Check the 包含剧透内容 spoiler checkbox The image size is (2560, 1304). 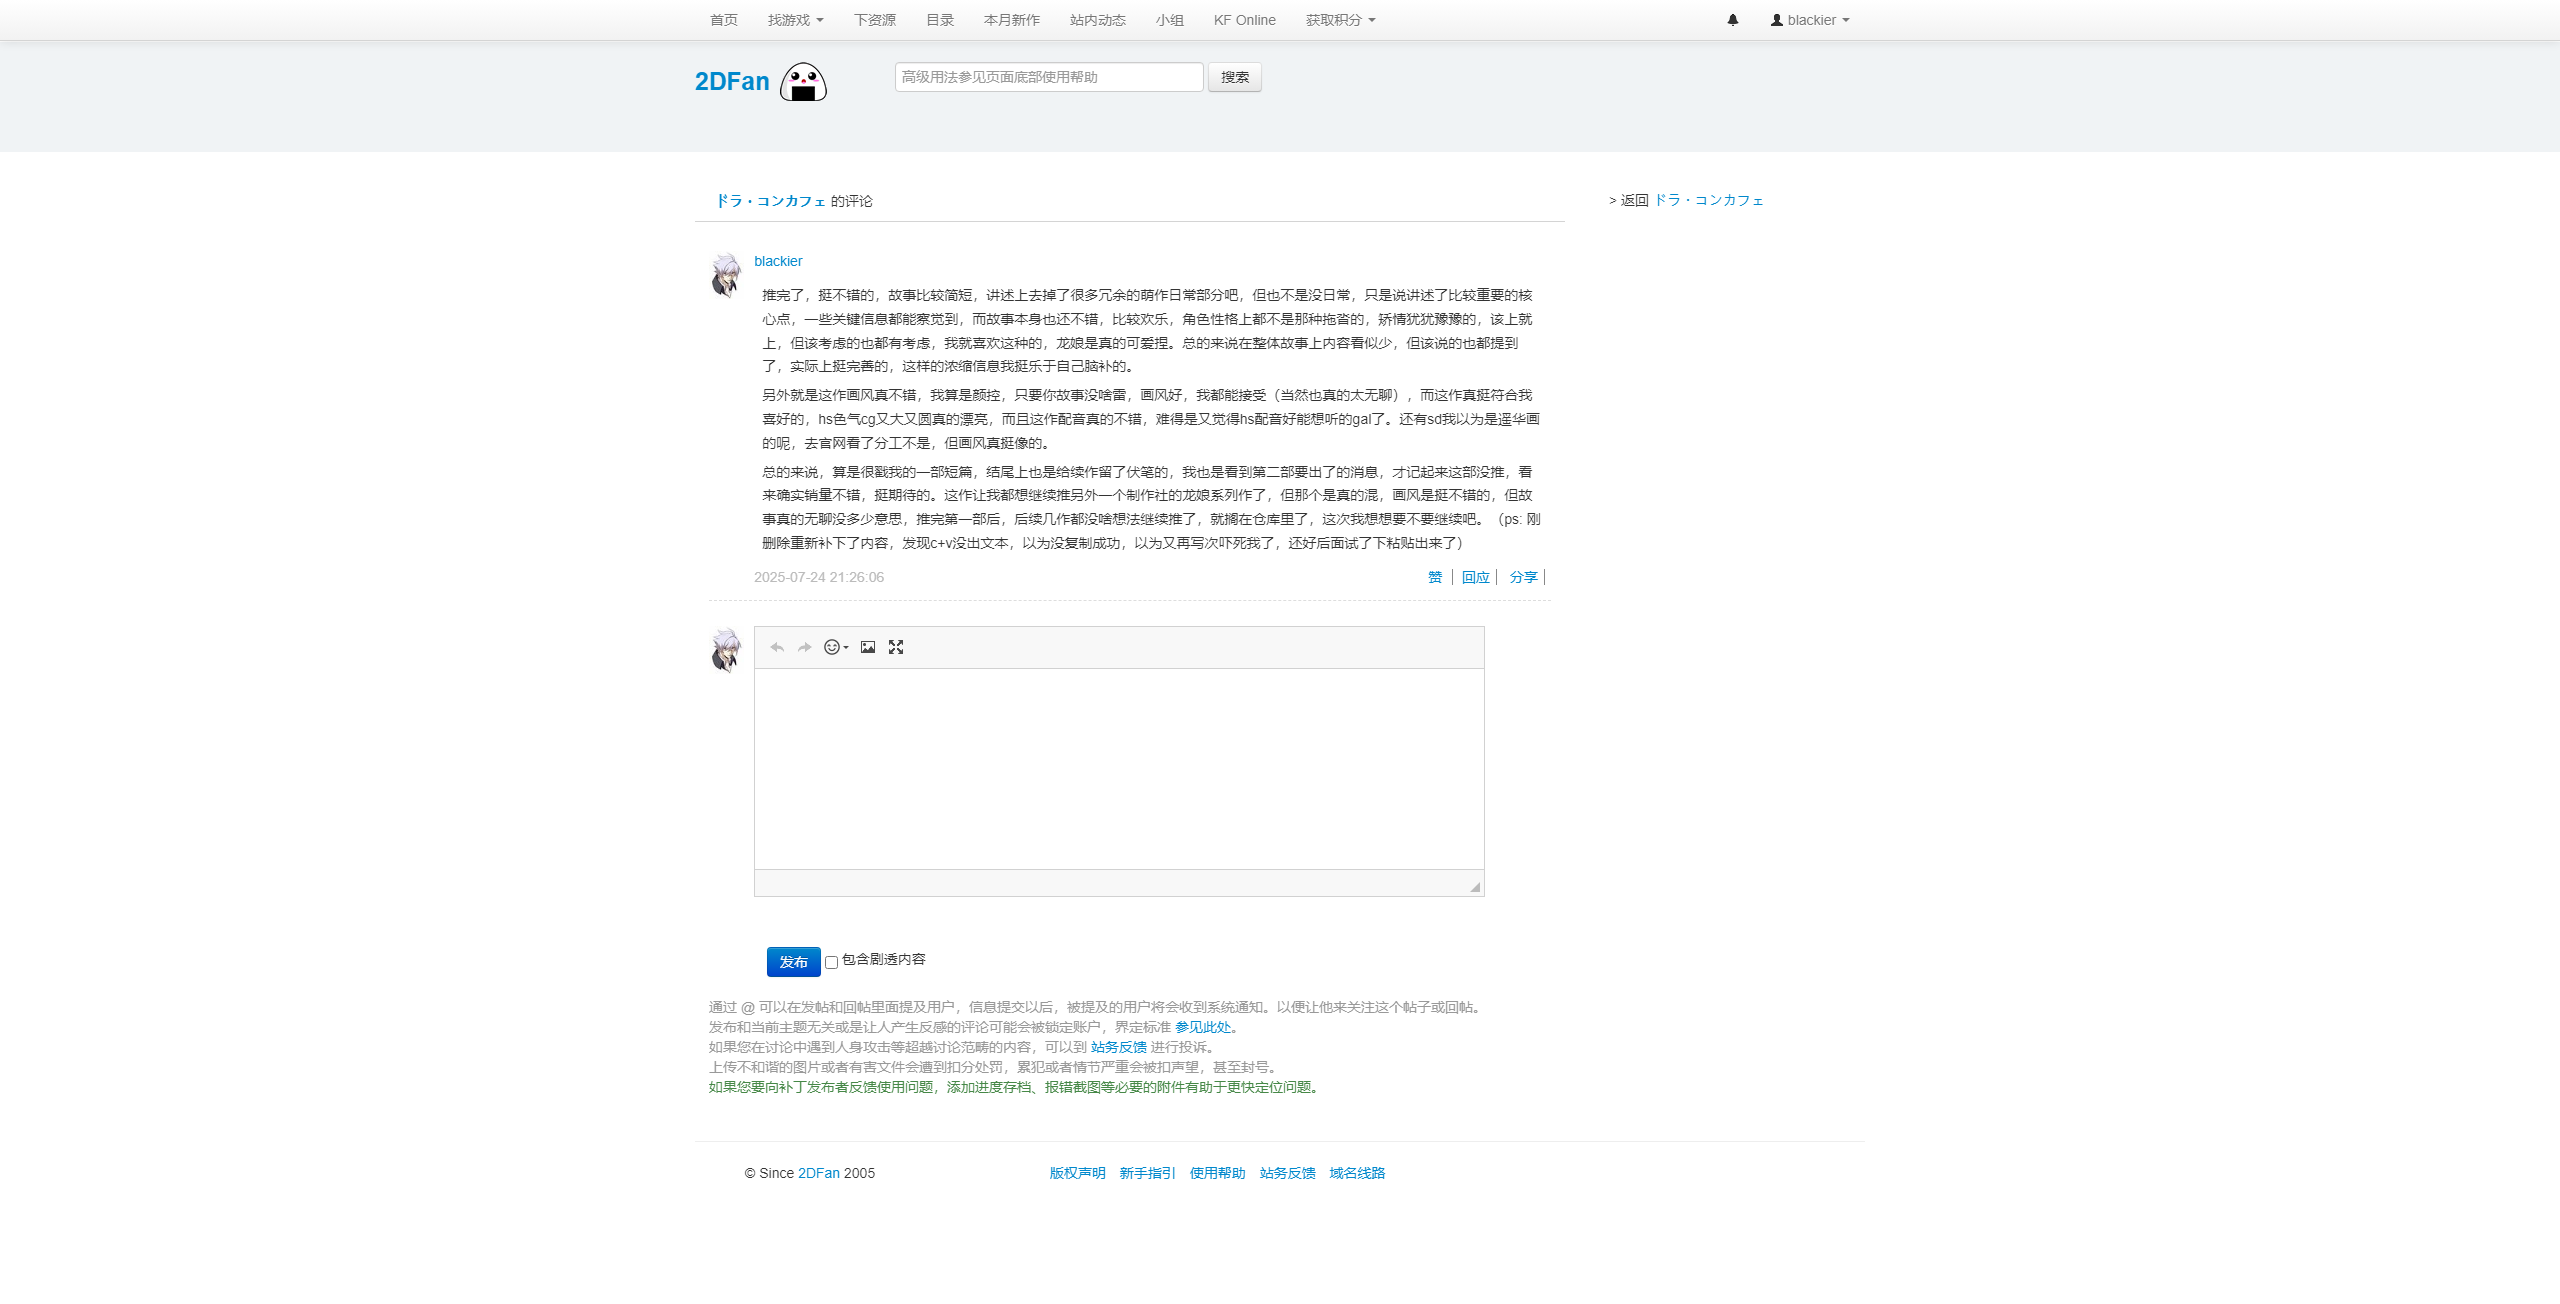pos(831,963)
